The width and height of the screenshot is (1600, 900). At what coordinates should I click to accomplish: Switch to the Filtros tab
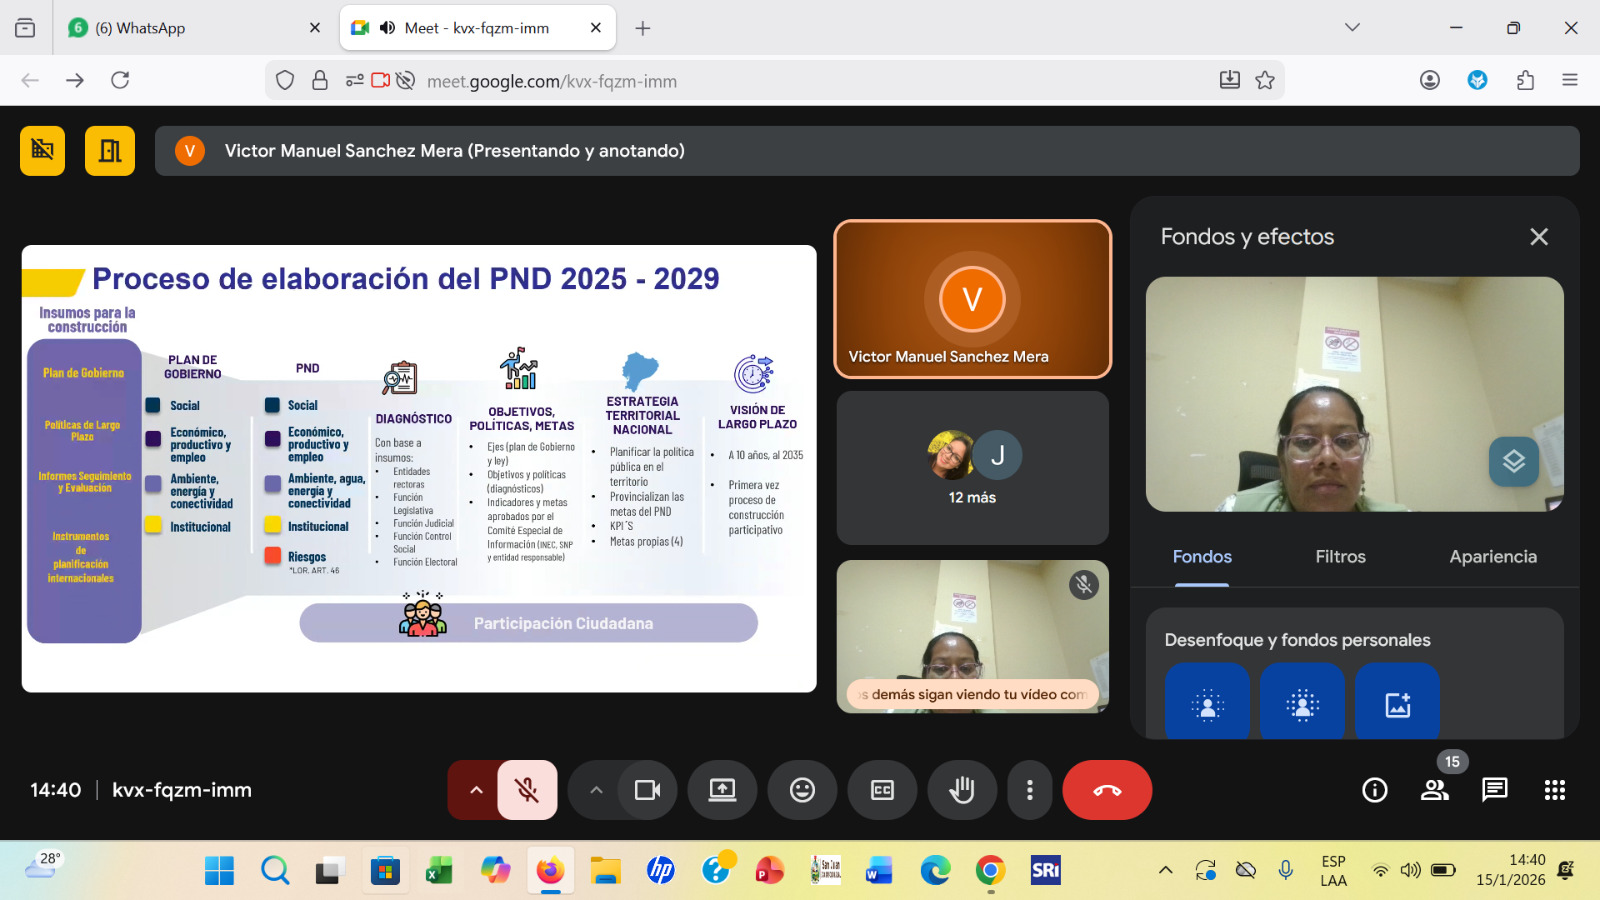1340,557
